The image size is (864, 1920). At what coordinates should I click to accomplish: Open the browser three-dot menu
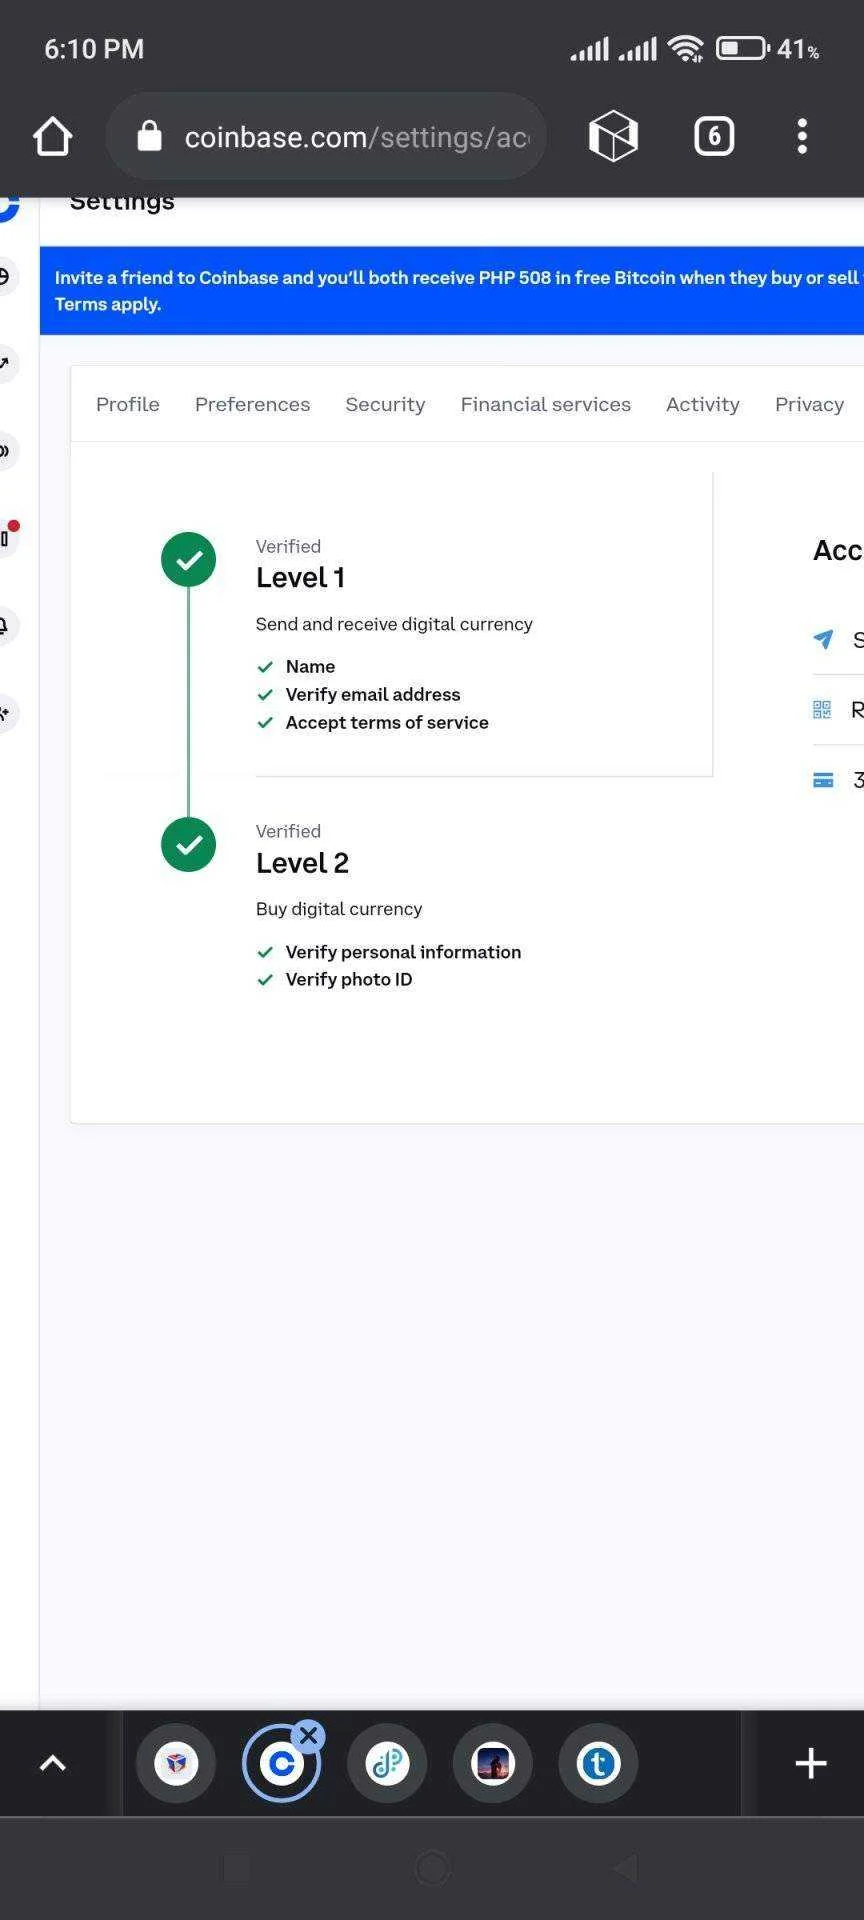tap(802, 136)
